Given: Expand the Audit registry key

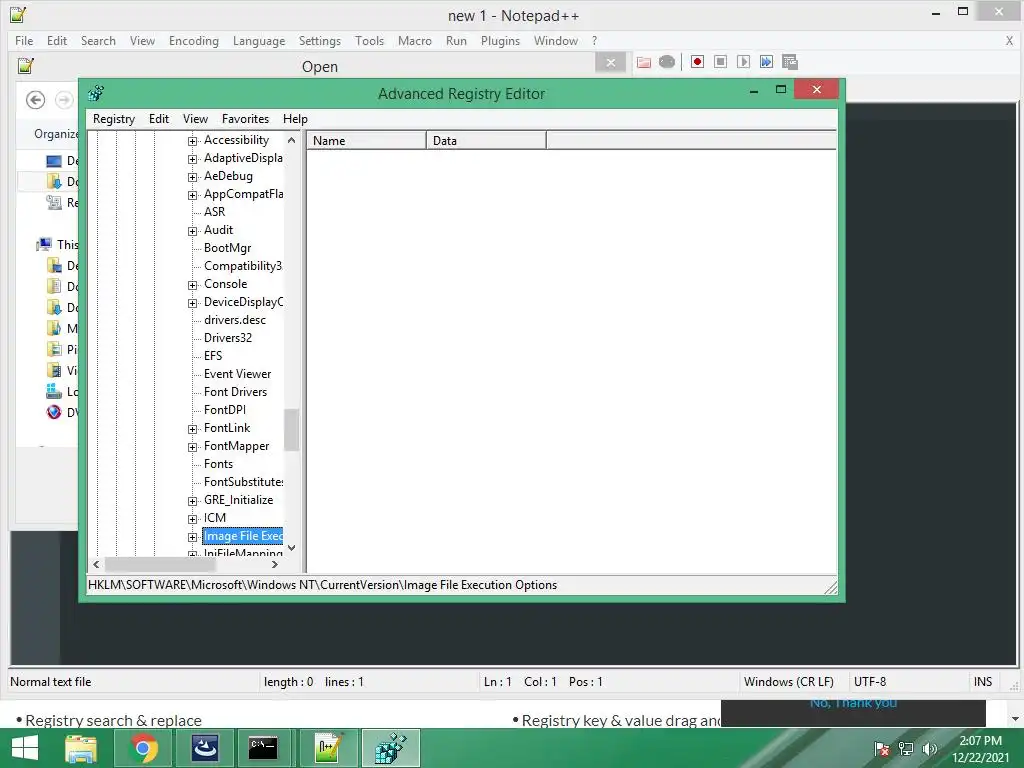Looking at the screenshot, I should click(192, 231).
